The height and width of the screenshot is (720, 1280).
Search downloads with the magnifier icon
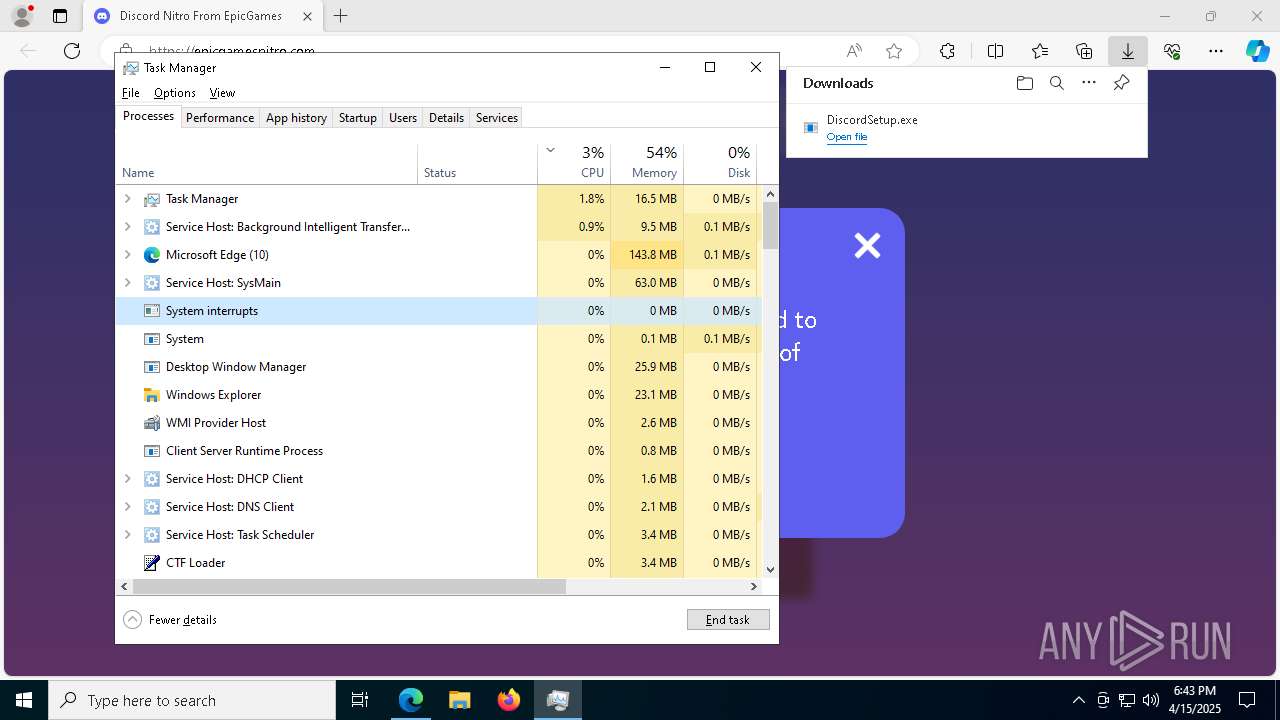click(1056, 83)
